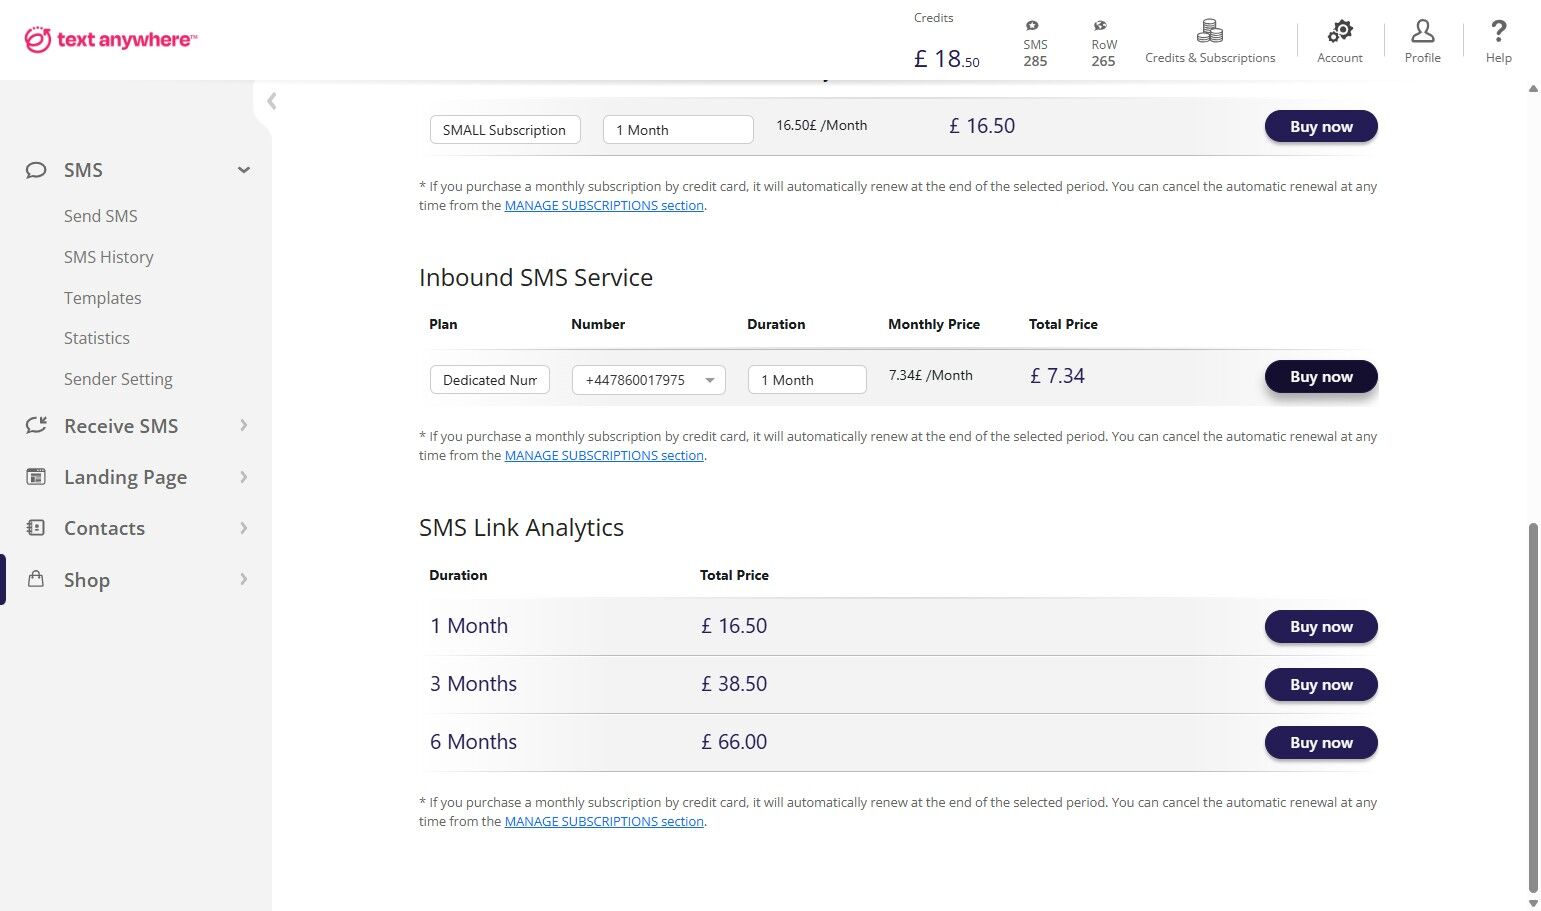1541x911 pixels.
Task: Click the text anywhere logo
Action: click(x=110, y=39)
